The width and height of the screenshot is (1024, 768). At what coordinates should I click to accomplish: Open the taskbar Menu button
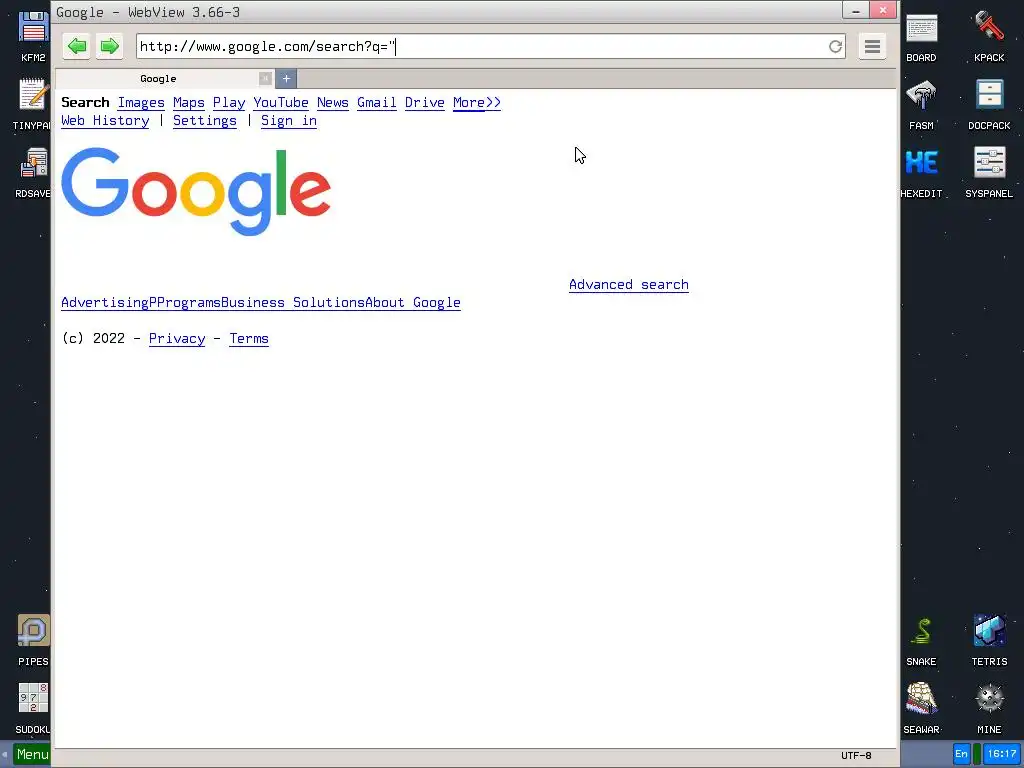point(31,754)
